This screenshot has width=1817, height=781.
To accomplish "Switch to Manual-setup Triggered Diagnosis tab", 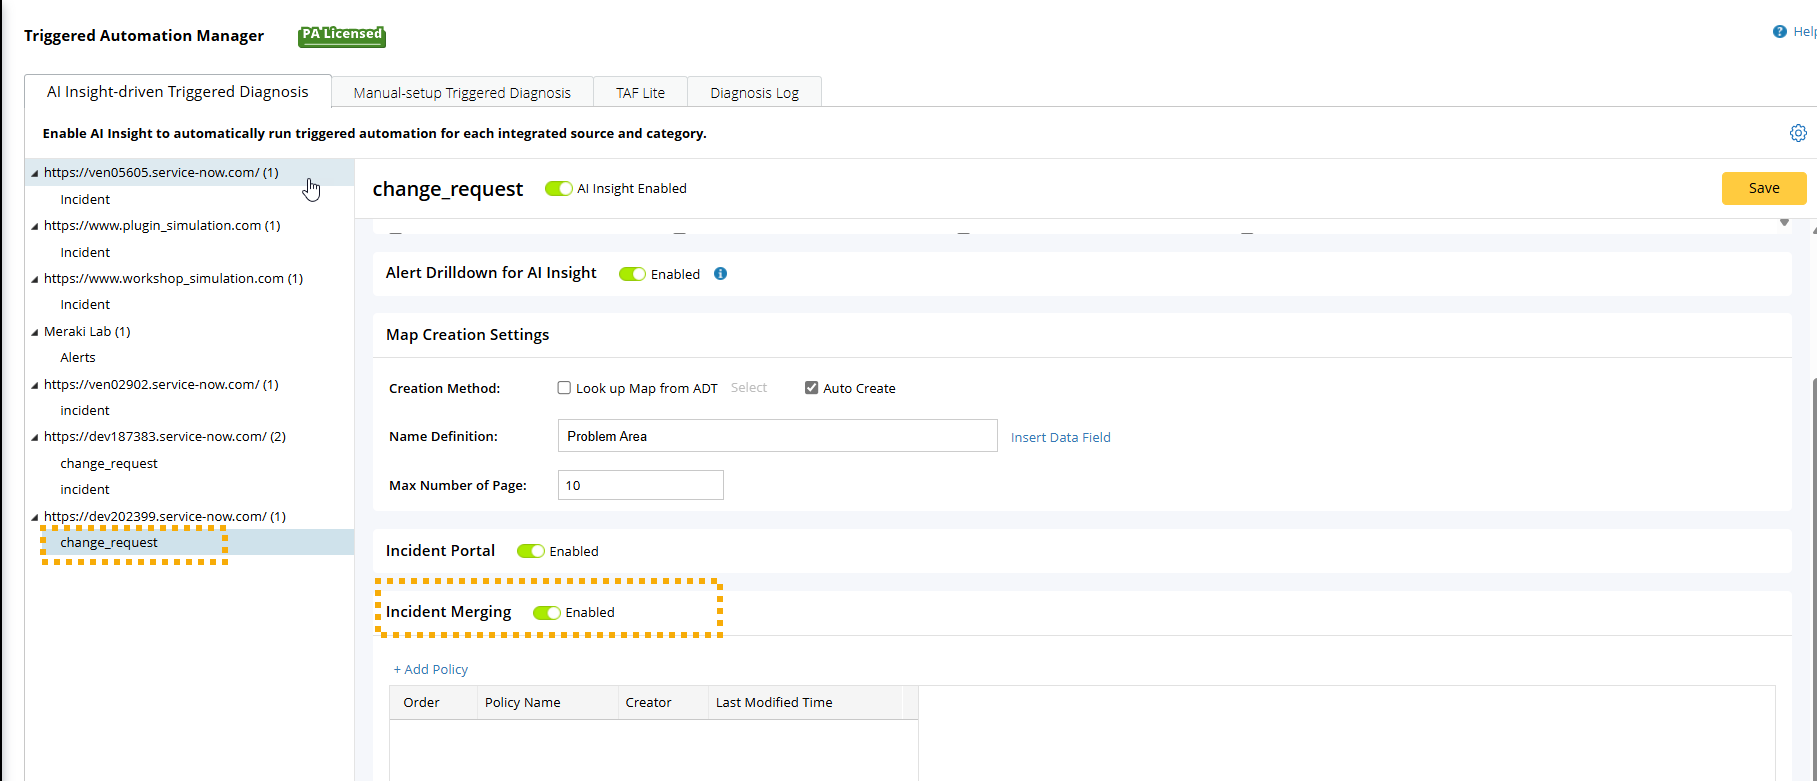I will pos(462,93).
